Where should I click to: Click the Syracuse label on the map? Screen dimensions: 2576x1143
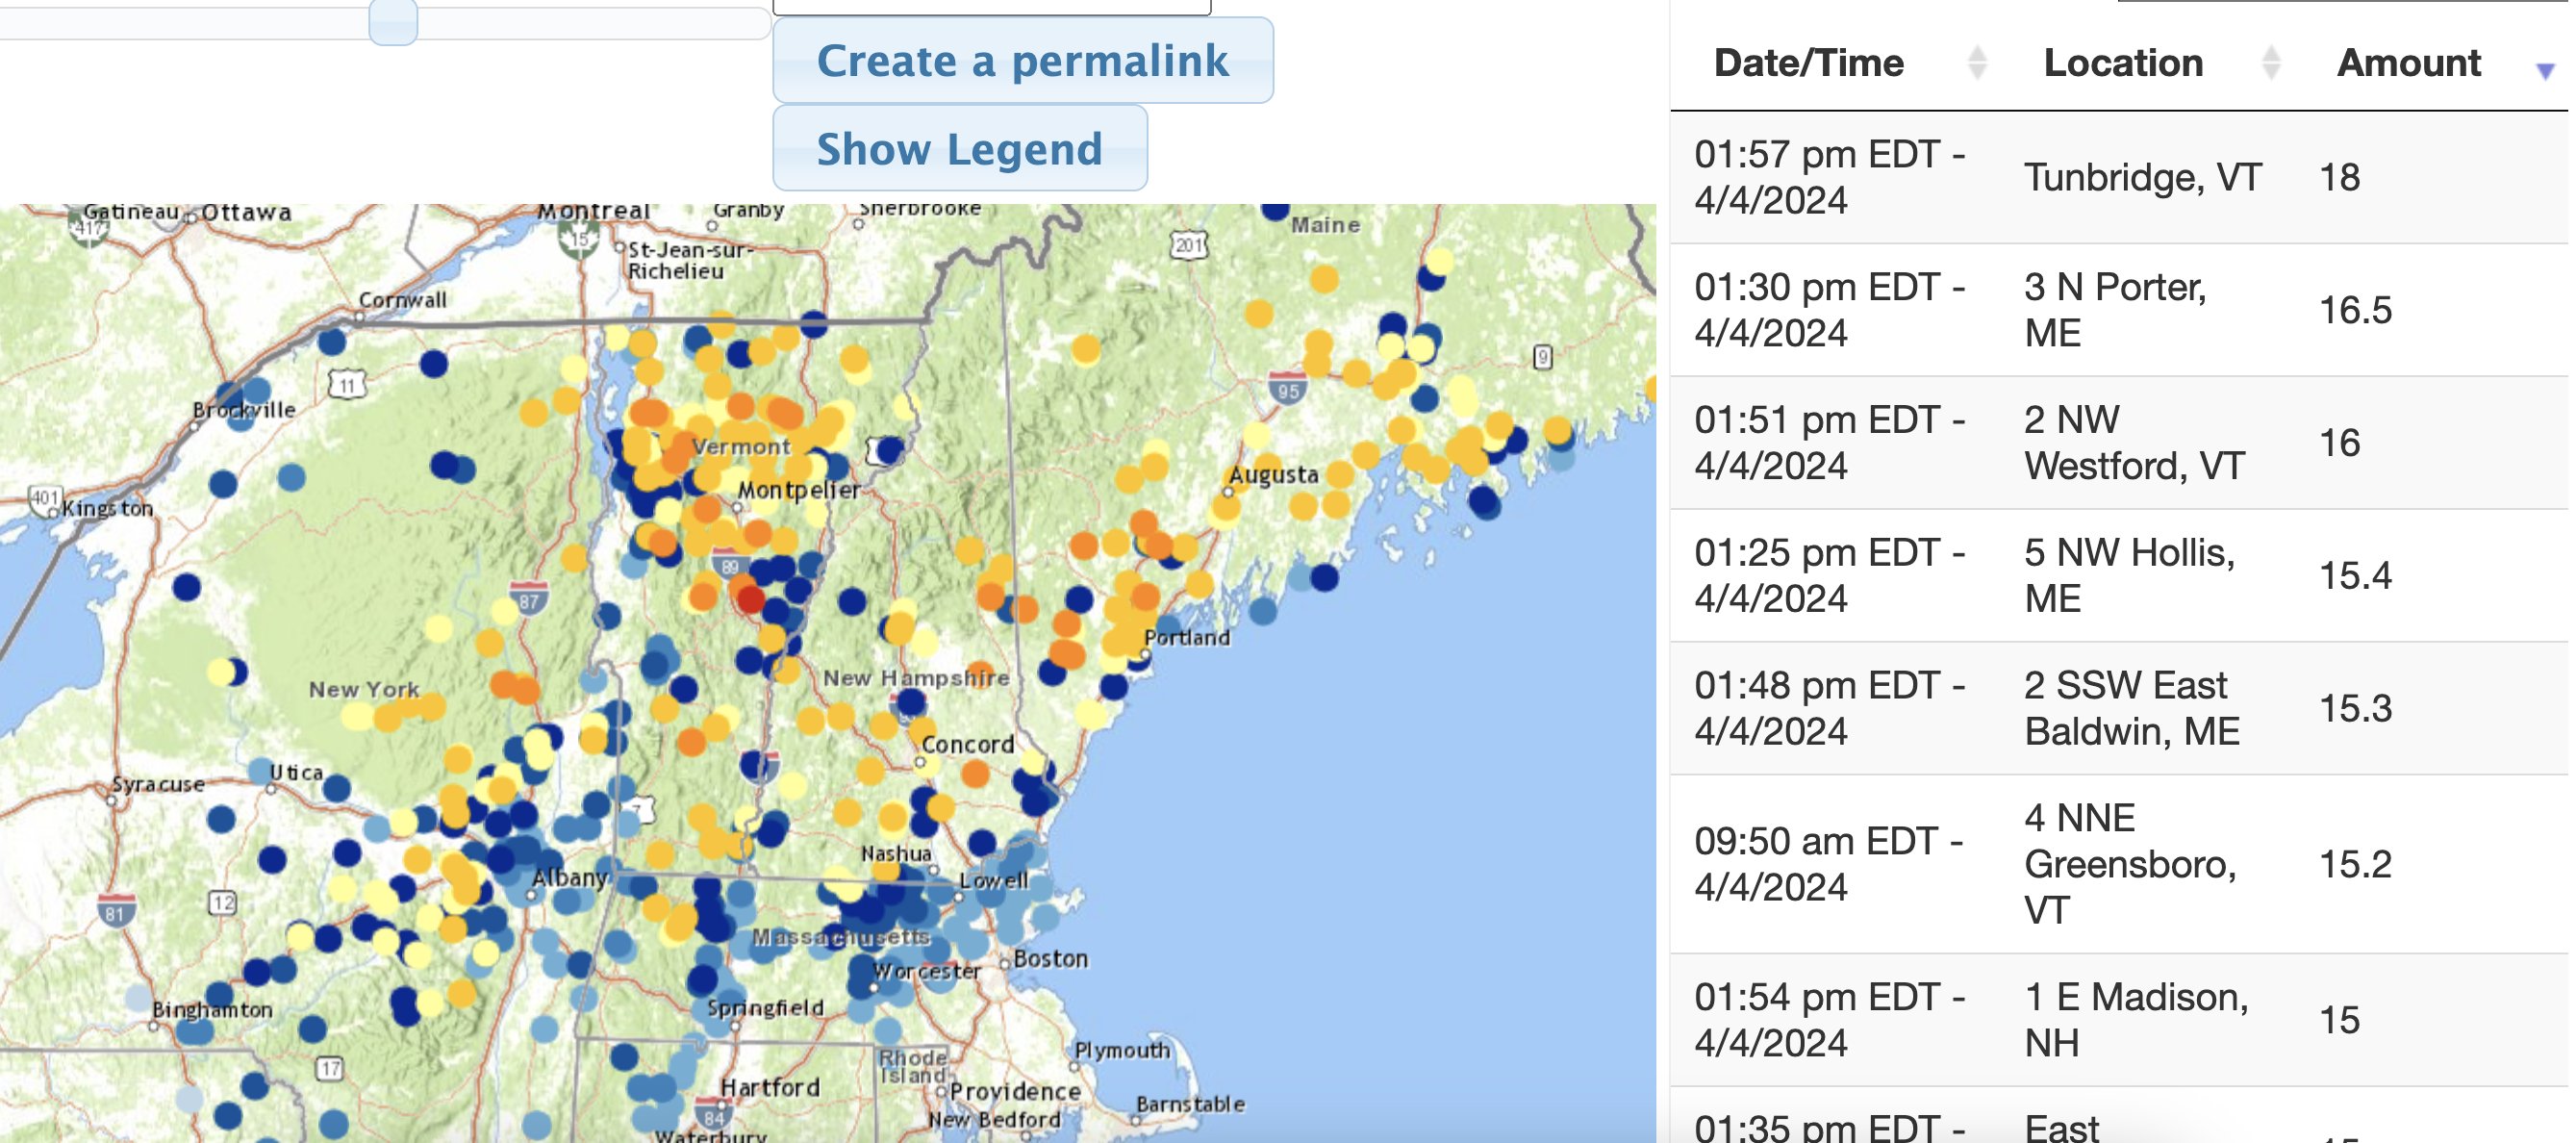tap(158, 784)
